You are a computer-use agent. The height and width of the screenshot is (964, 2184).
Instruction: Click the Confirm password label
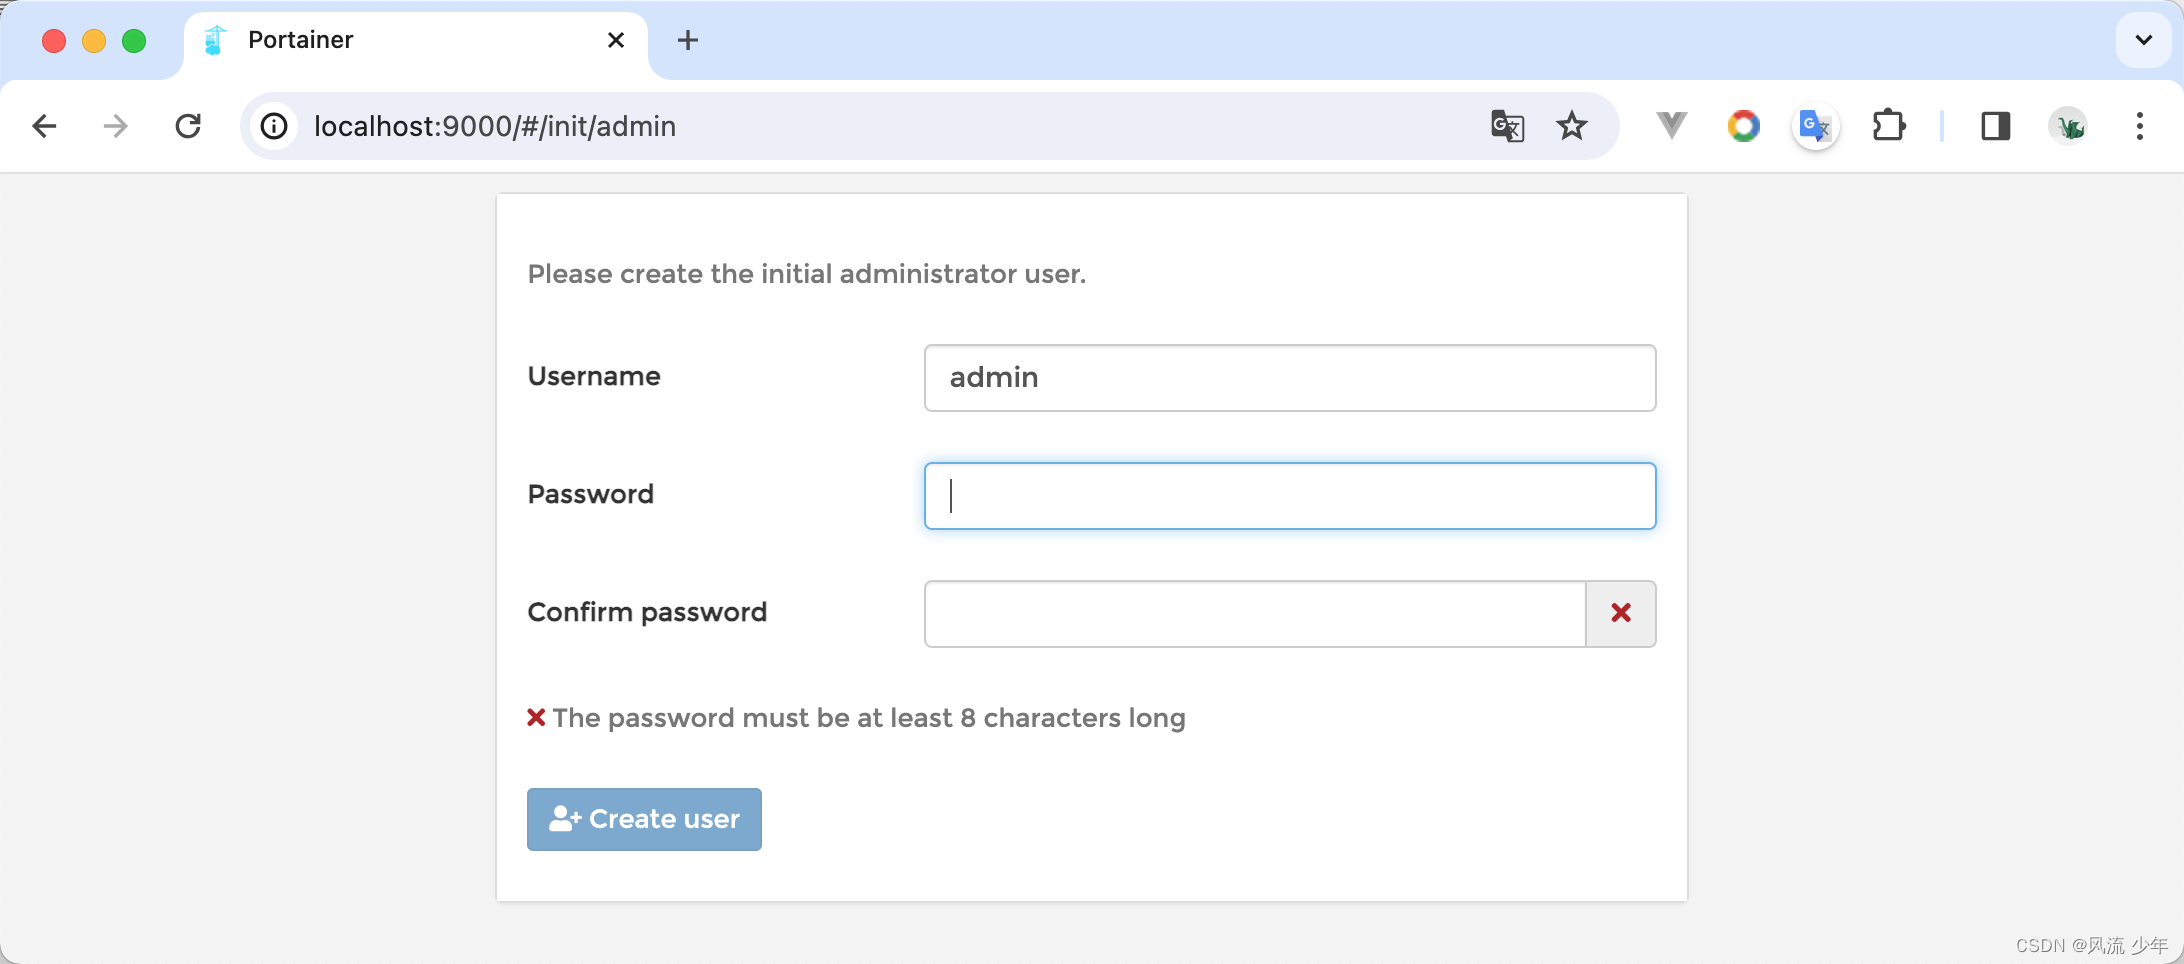pos(647,612)
